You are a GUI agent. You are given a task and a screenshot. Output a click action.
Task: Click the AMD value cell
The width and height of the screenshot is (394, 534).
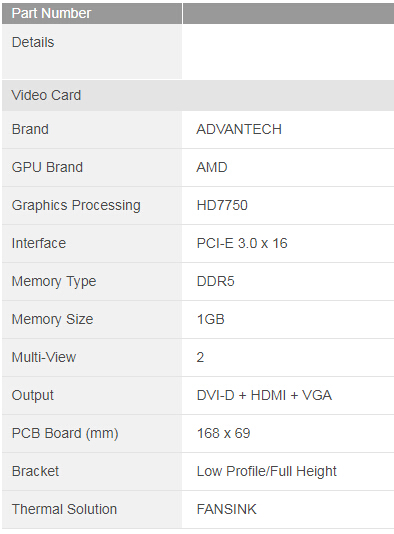coord(288,167)
